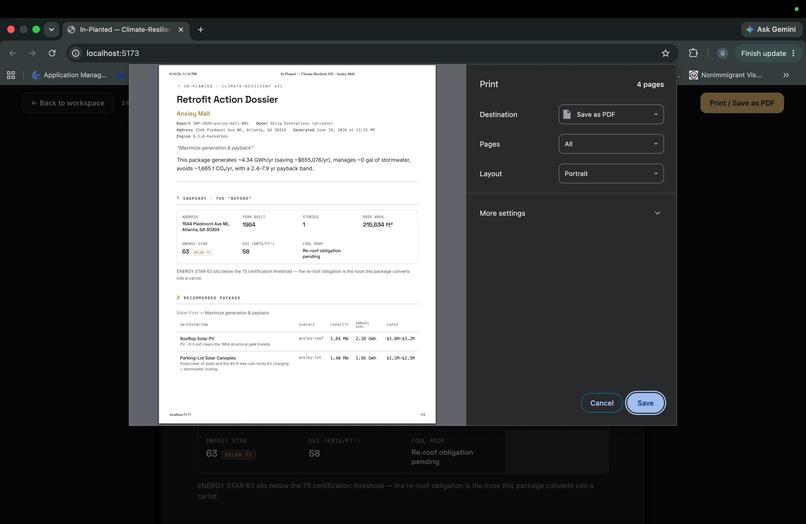Click the print preview page thumbnail
806x524 pixels.
[297, 244]
